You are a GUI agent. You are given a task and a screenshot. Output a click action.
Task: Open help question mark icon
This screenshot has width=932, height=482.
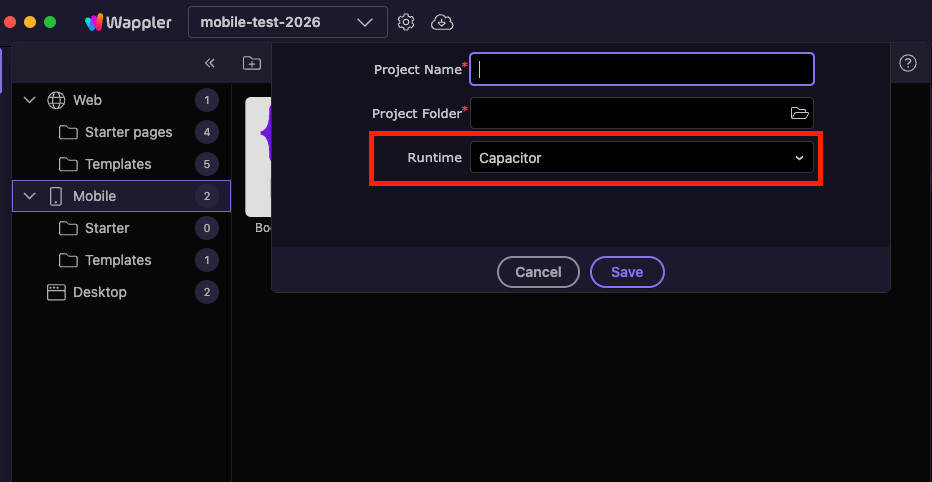908,63
